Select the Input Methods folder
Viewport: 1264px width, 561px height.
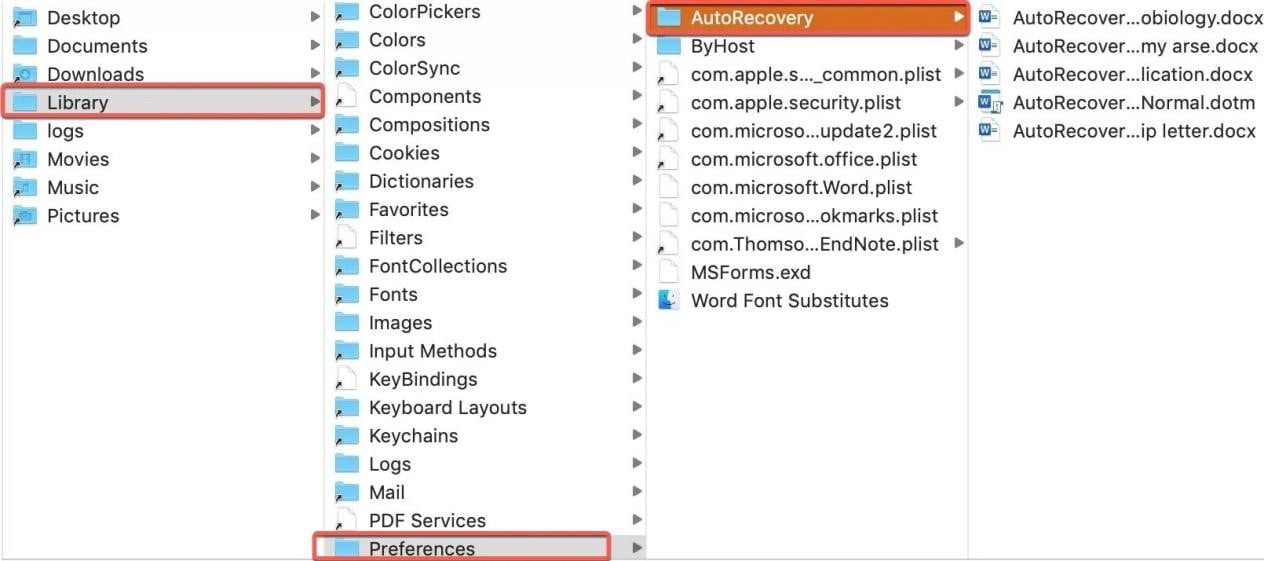(x=432, y=351)
